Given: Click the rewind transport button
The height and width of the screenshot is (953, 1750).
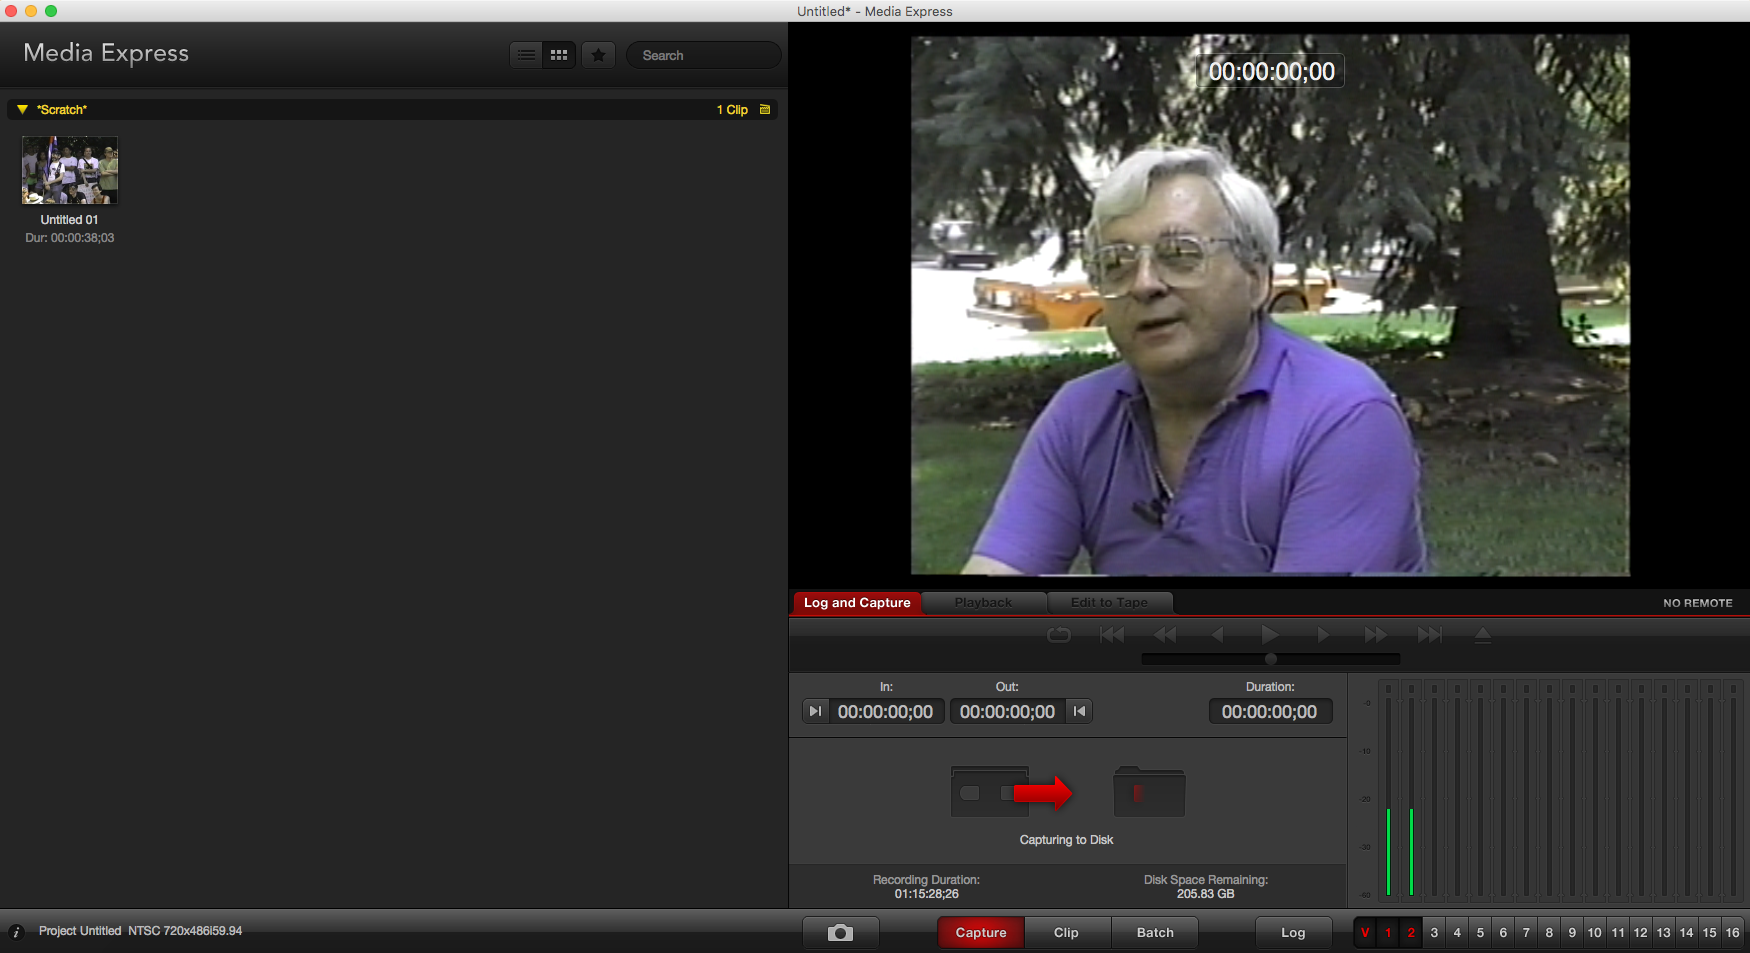Looking at the screenshot, I should click(1165, 635).
